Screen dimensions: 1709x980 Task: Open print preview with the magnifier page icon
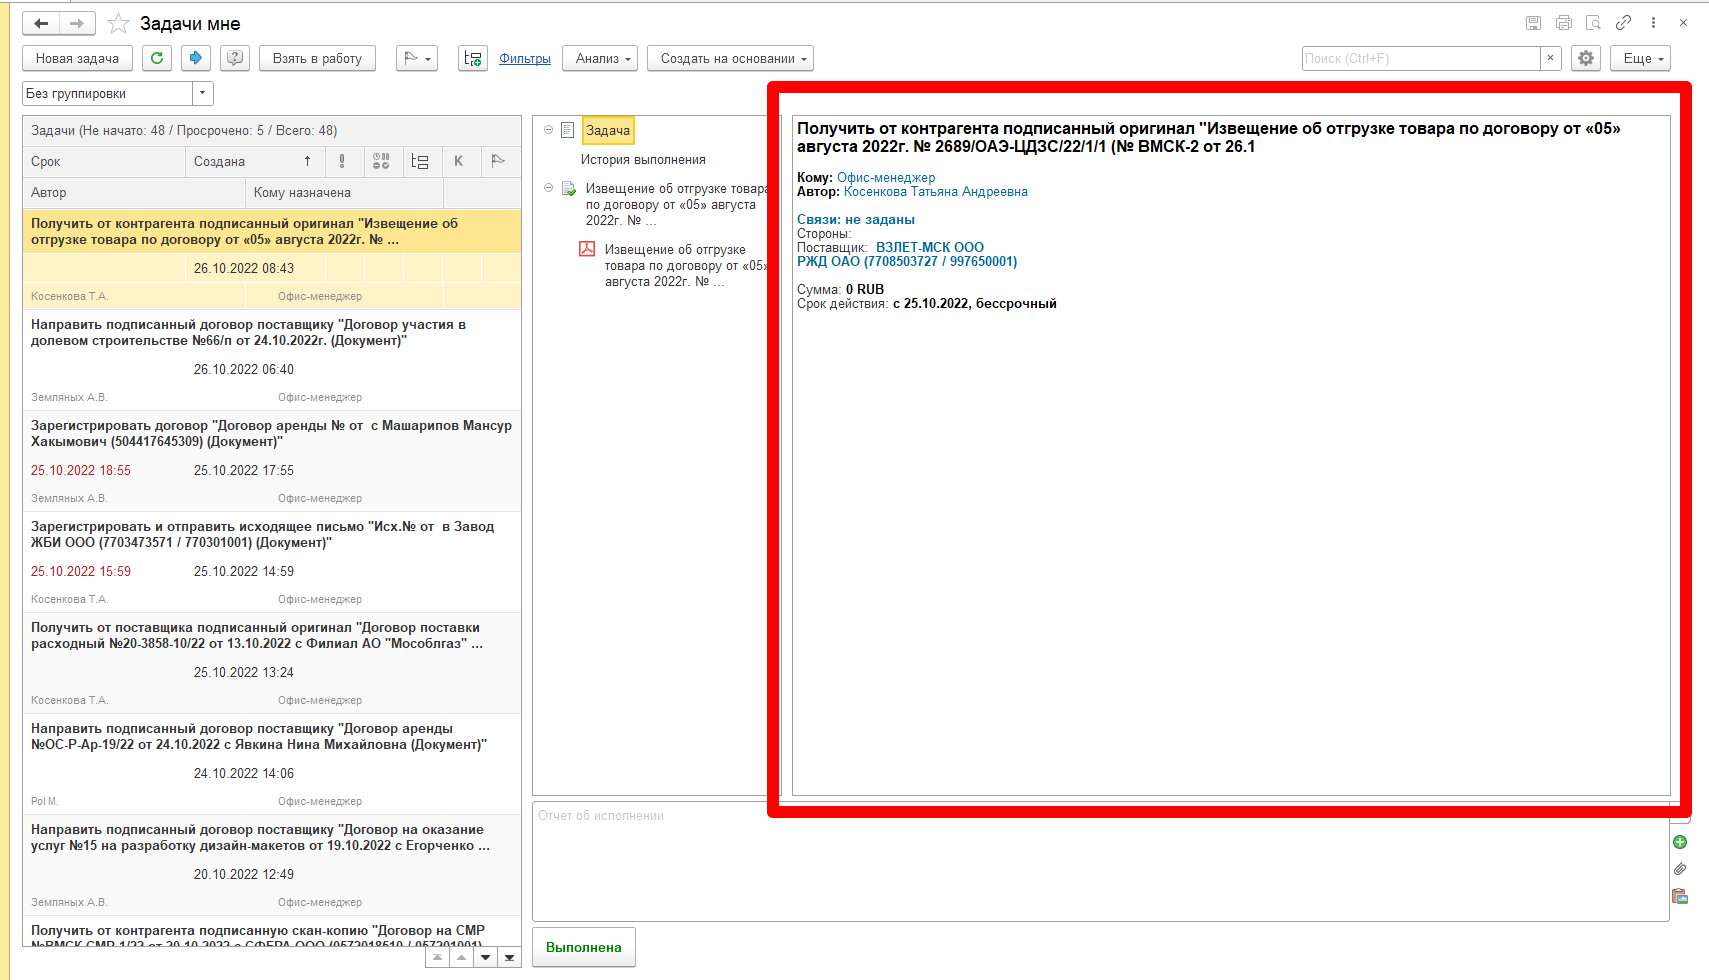coord(1594,23)
